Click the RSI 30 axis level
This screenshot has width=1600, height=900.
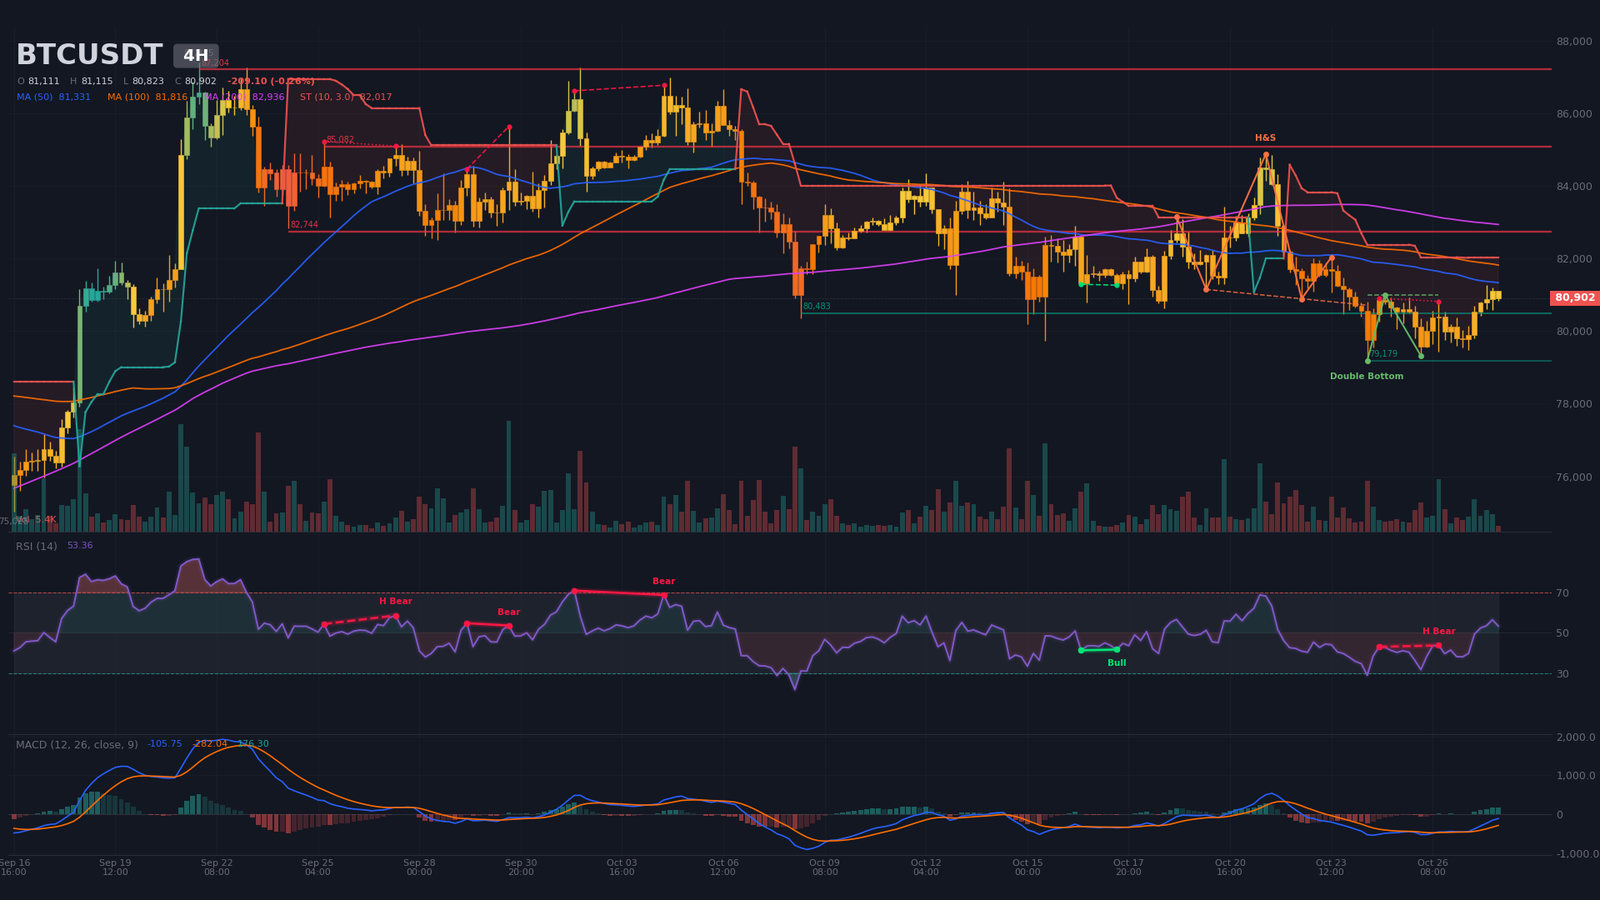[1562, 674]
